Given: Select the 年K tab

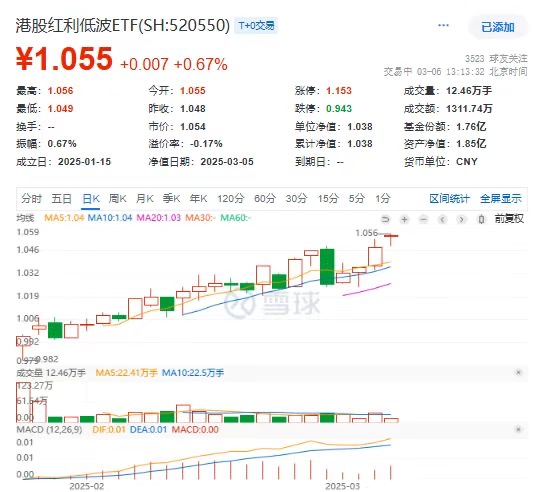Looking at the screenshot, I should (198, 199).
